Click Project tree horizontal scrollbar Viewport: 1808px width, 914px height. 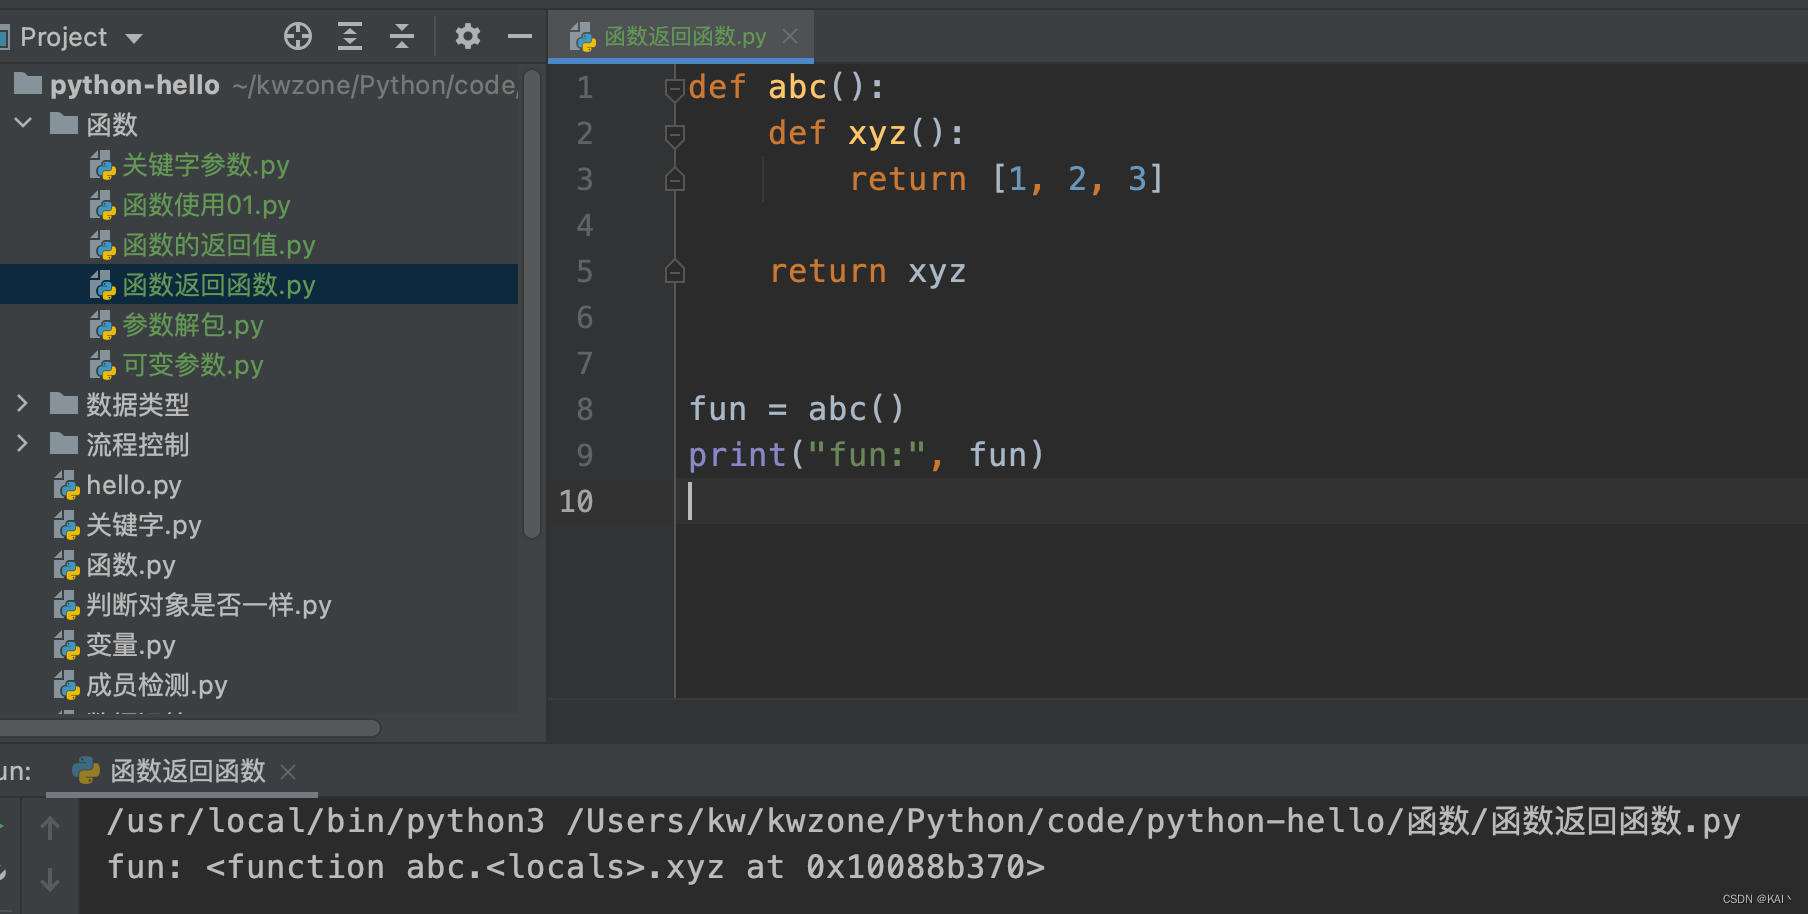[x=190, y=728]
